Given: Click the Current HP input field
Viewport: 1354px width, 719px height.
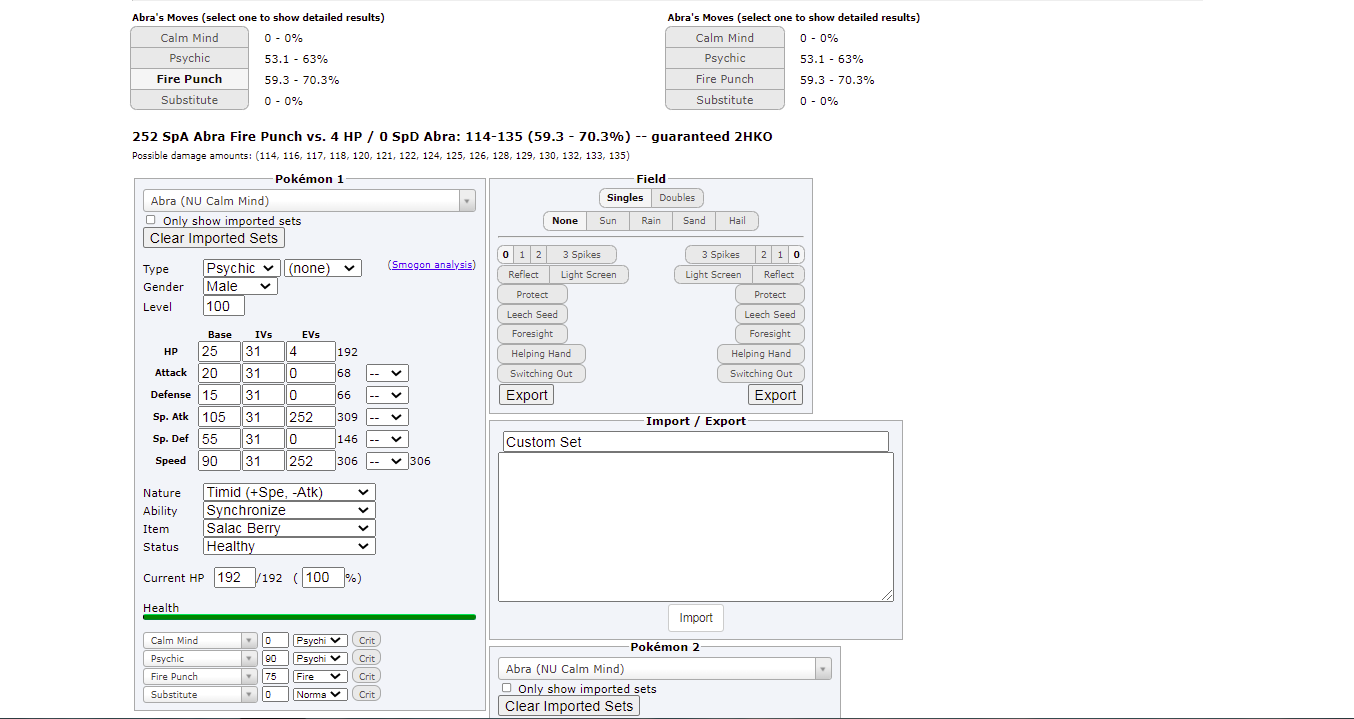Looking at the screenshot, I should click(234, 578).
